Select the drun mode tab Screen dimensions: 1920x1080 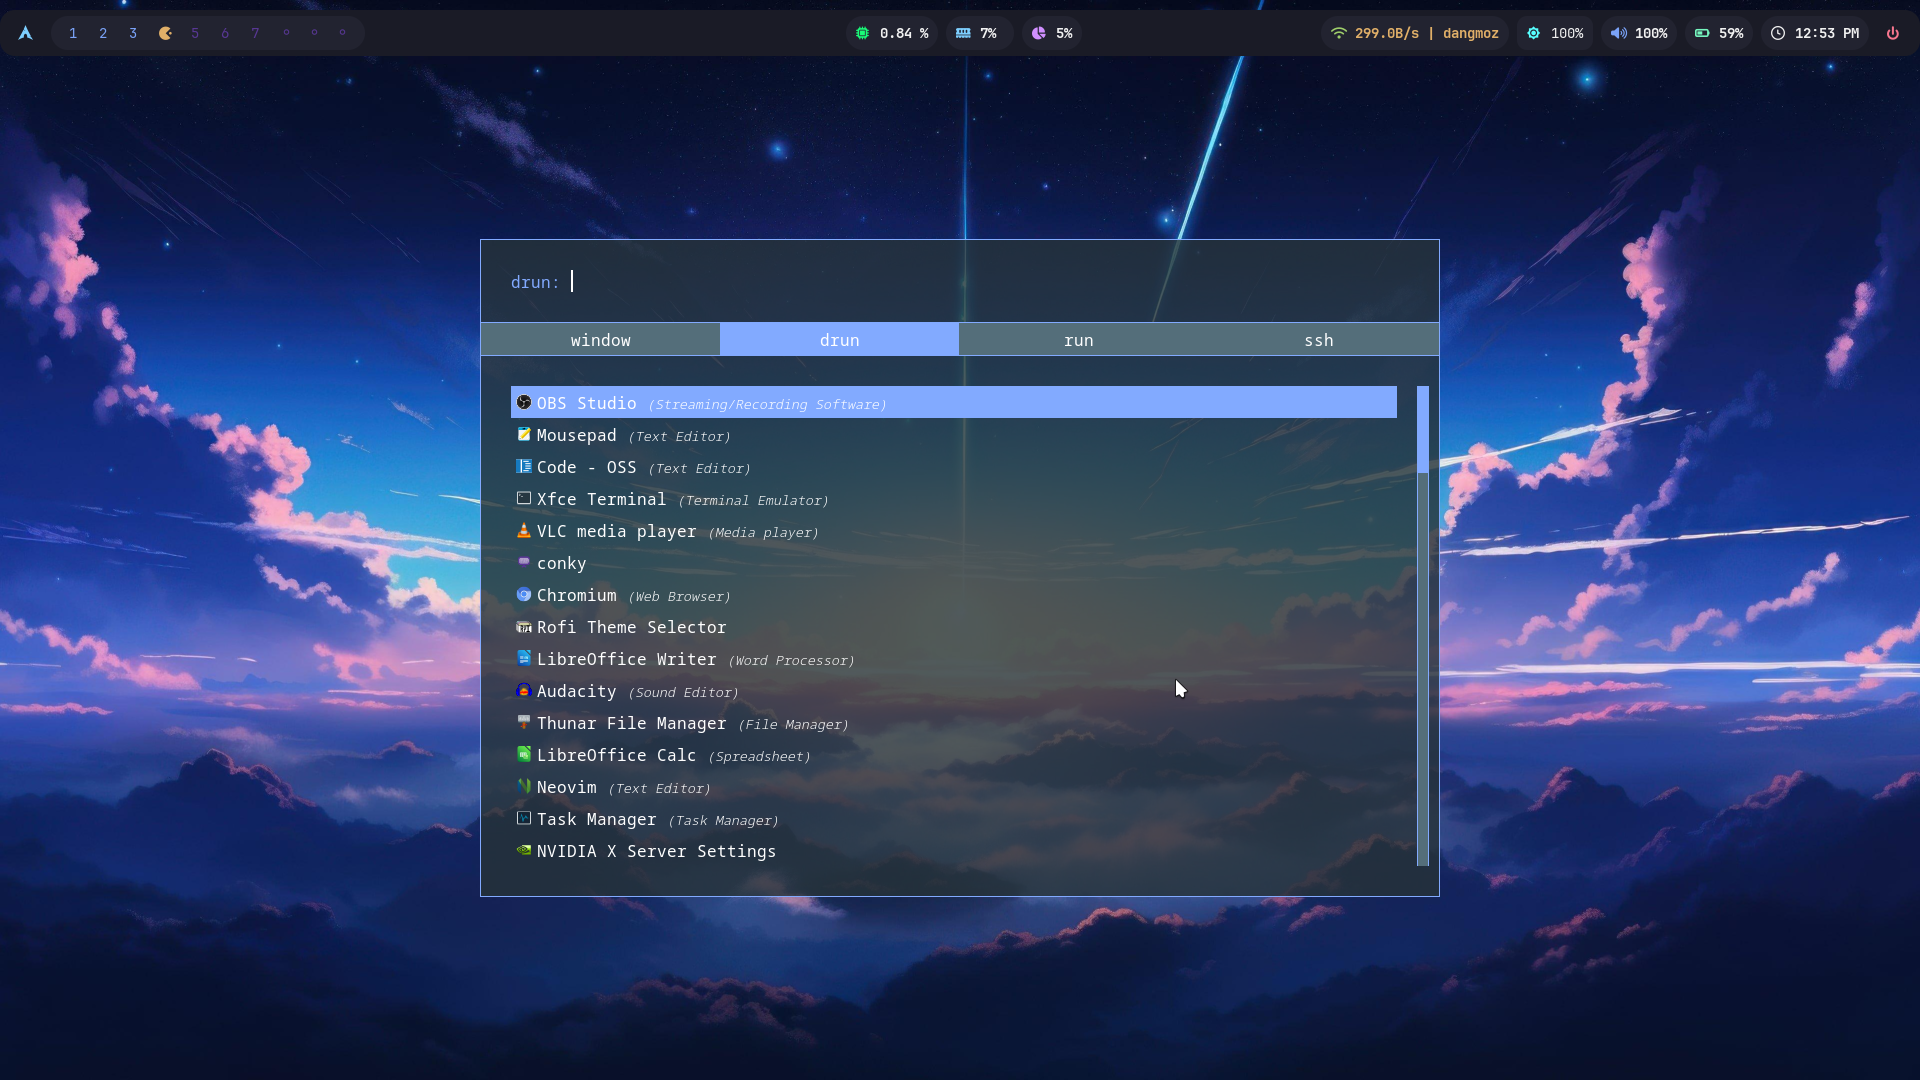[x=839, y=340]
